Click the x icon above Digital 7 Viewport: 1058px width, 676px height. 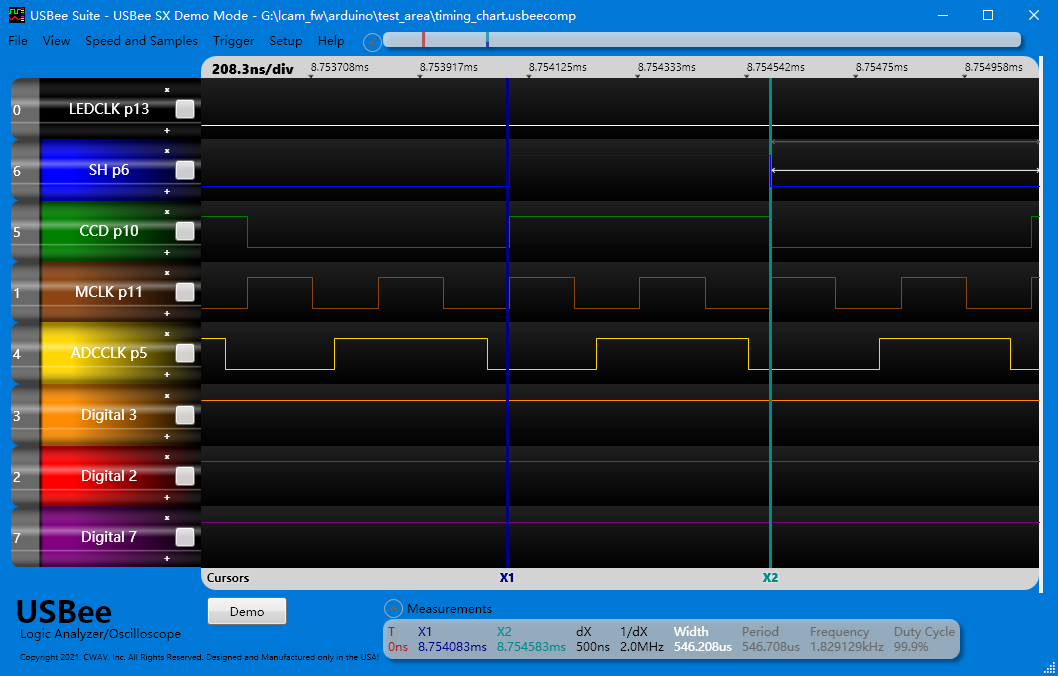[167, 517]
